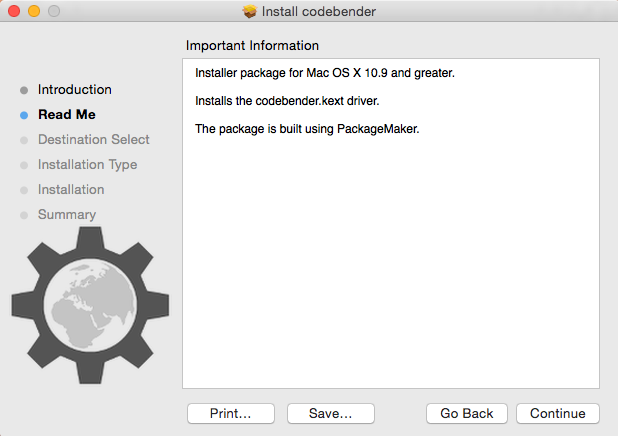Go Back to the previous step
The height and width of the screenshot is (436, 618).
pos(467,413)
